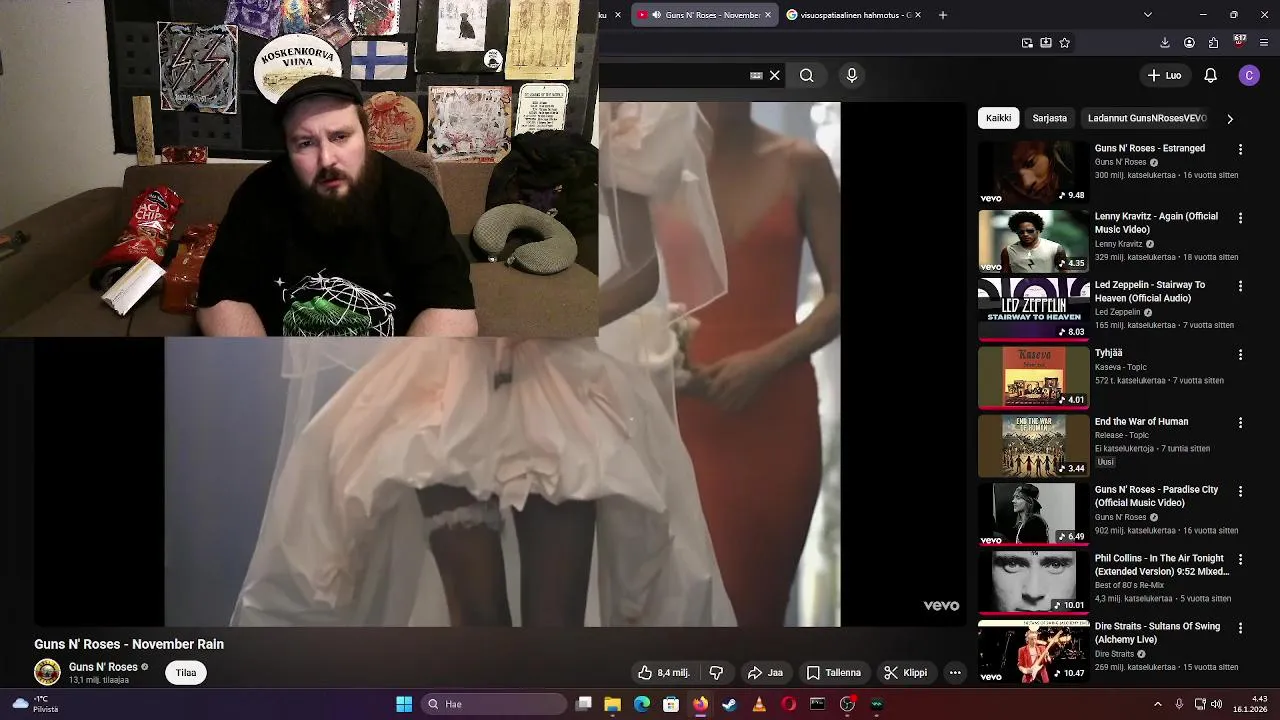Clear the search box with the X
This screenshot has width=1280, height=720.
point(774,75)
